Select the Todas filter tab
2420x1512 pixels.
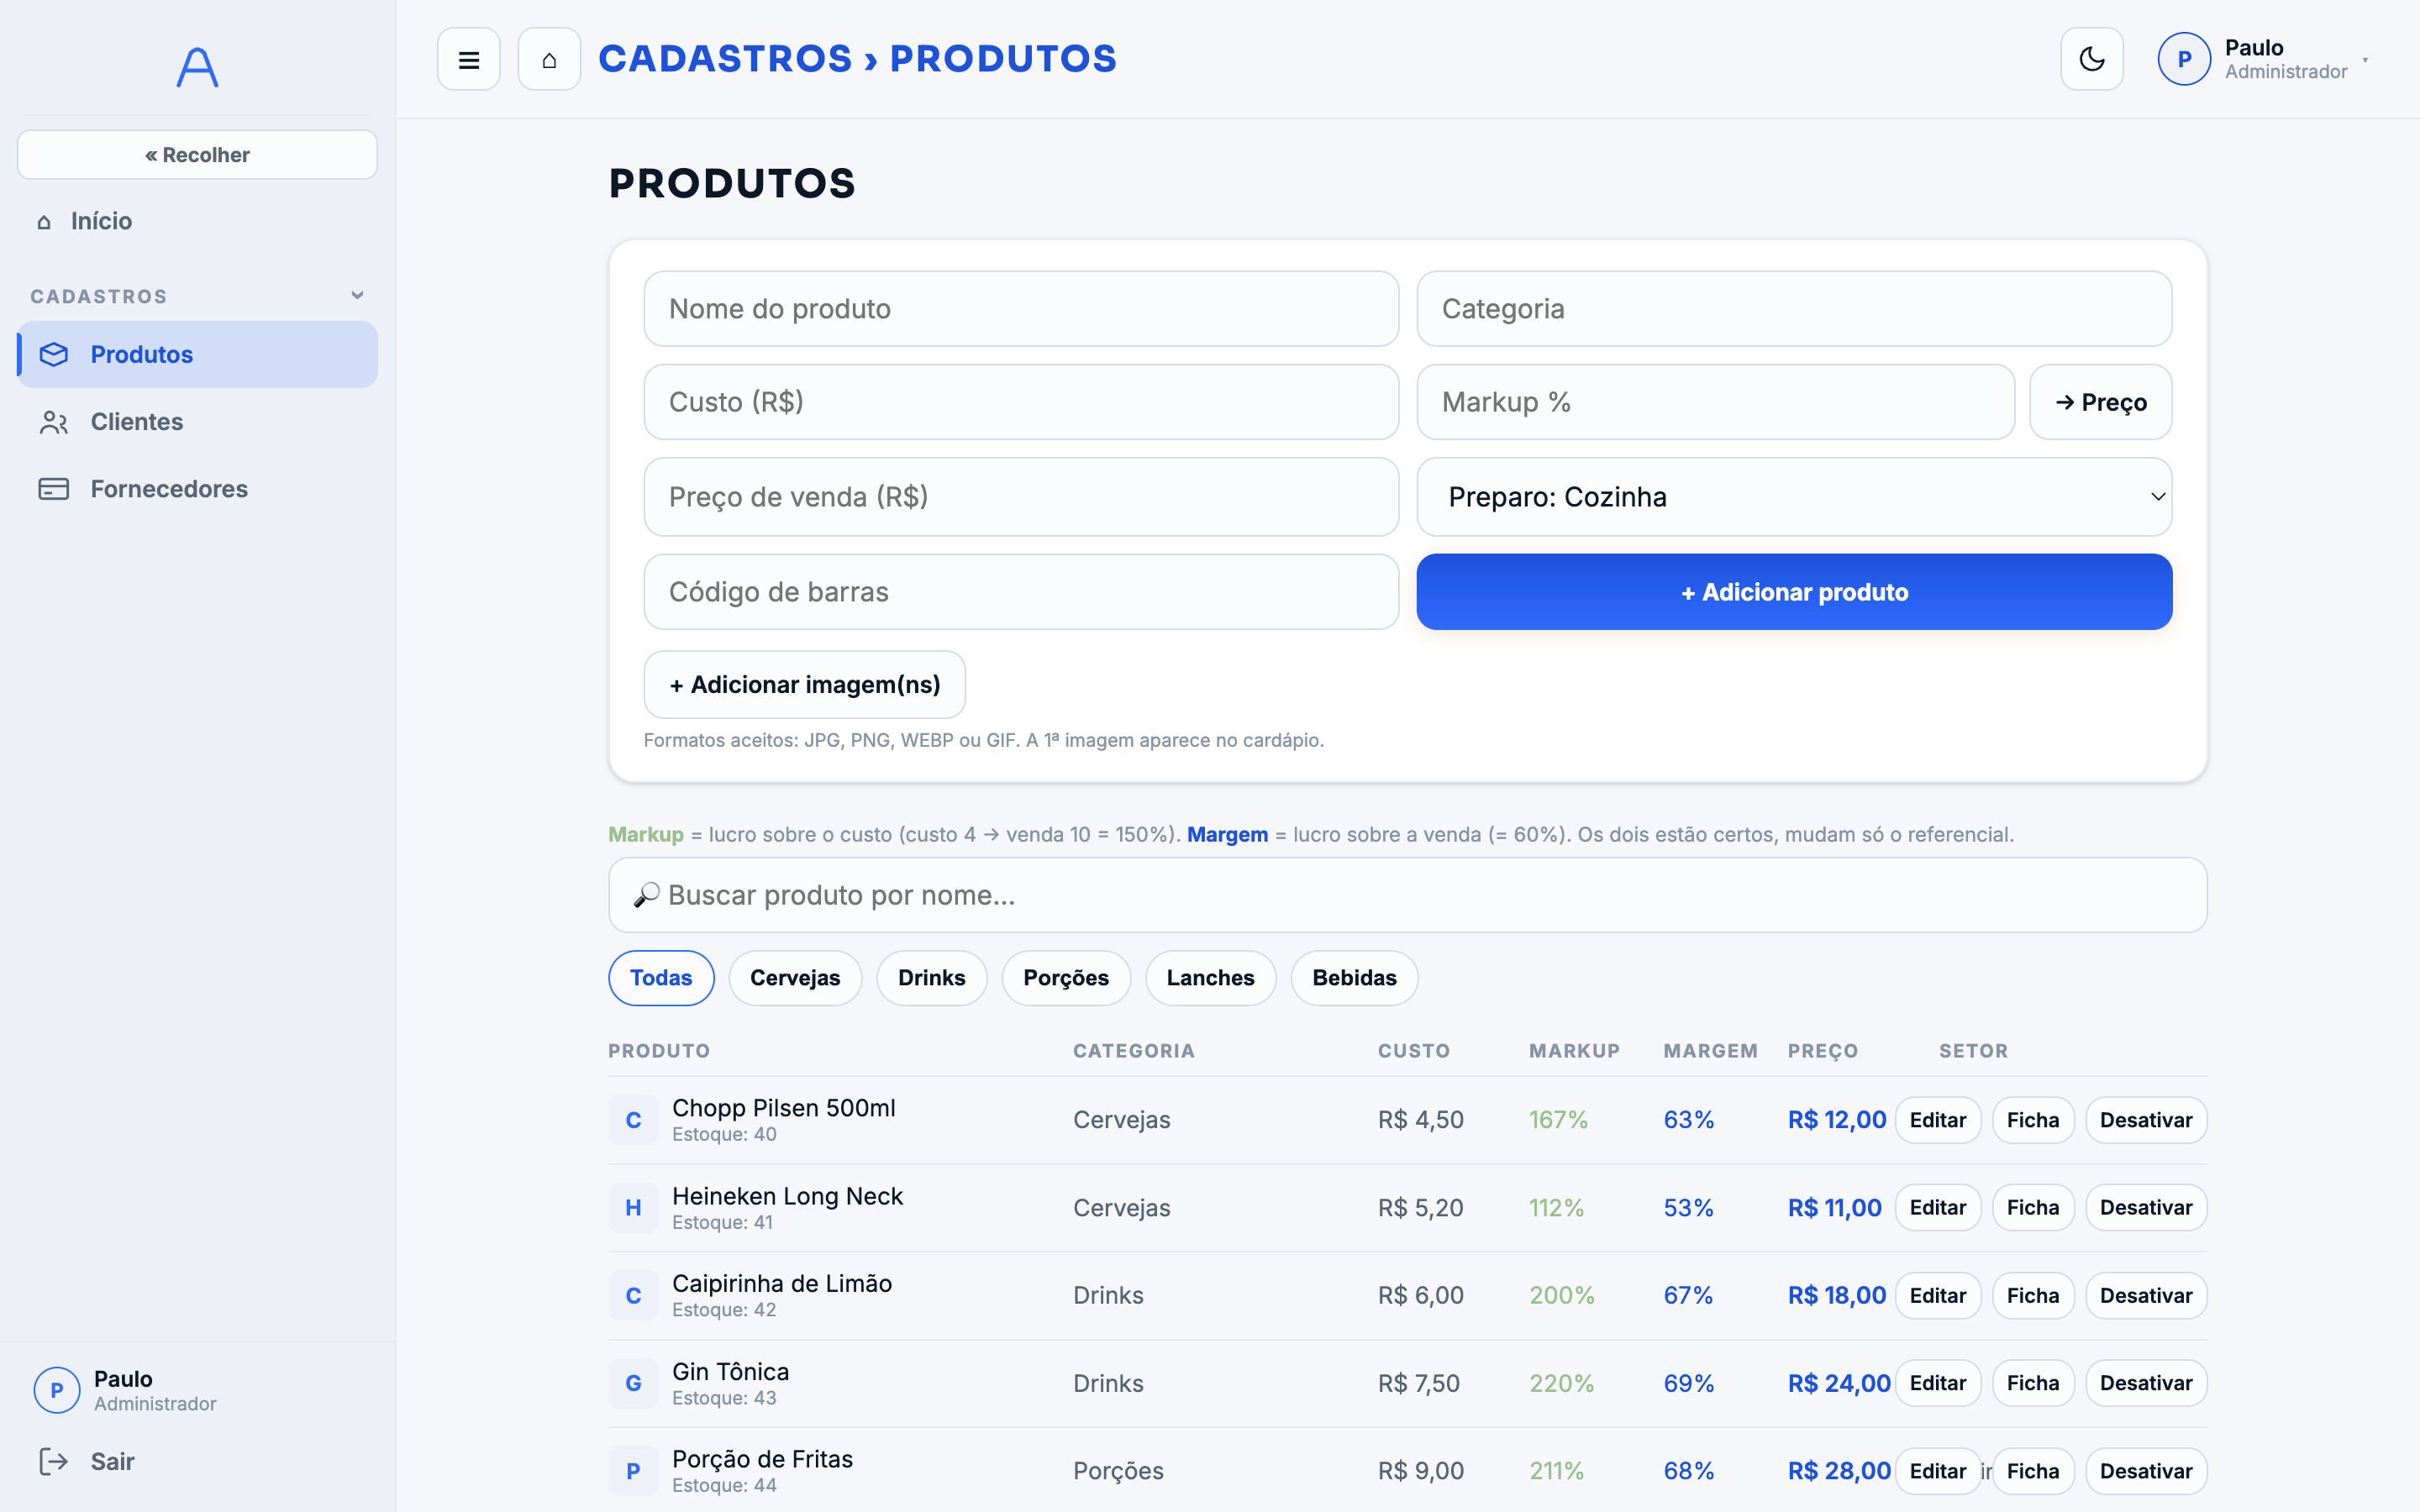[x=661, y=978]
